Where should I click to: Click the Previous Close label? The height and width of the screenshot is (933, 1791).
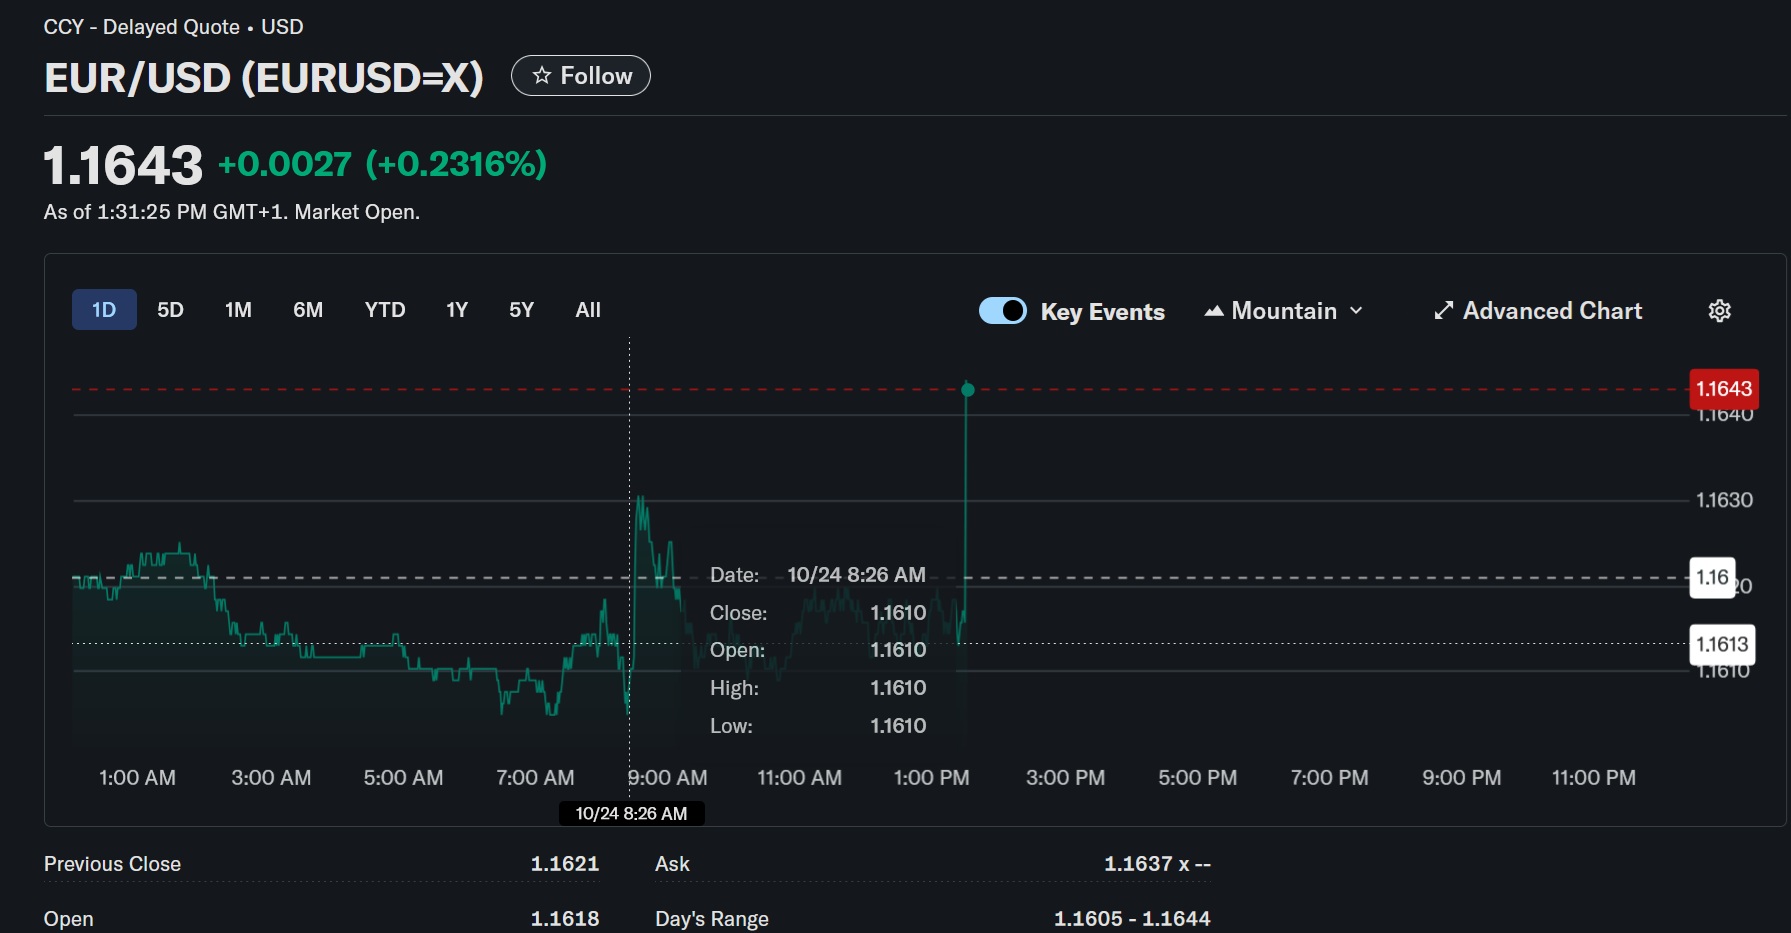coord(112,864)
